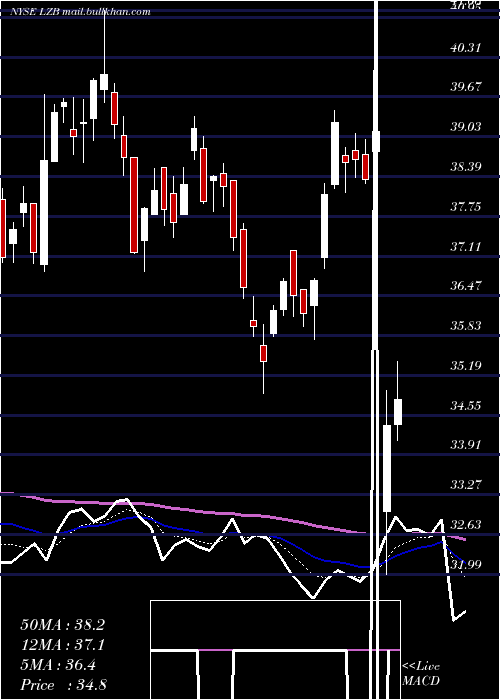The image size is (500, 700).
Task: Click the 12MA : 37.1 reading
Action: [x=62, y=645]
